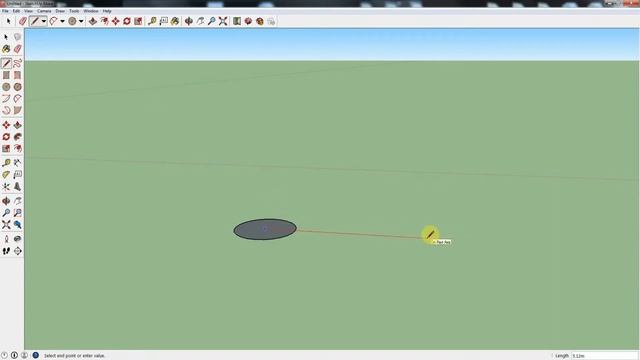Activate Orbit in the top toolbar
The image size is (640, 360).
coord(189,21)
